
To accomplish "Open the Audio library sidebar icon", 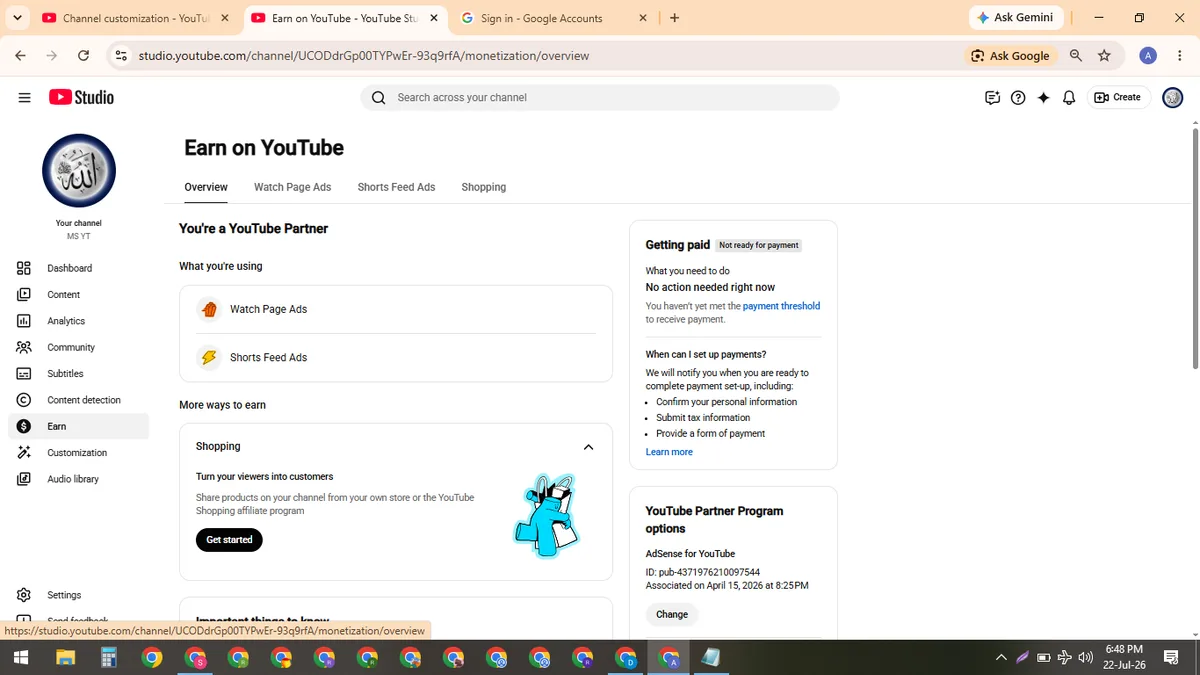I will [x=24, y=479].
